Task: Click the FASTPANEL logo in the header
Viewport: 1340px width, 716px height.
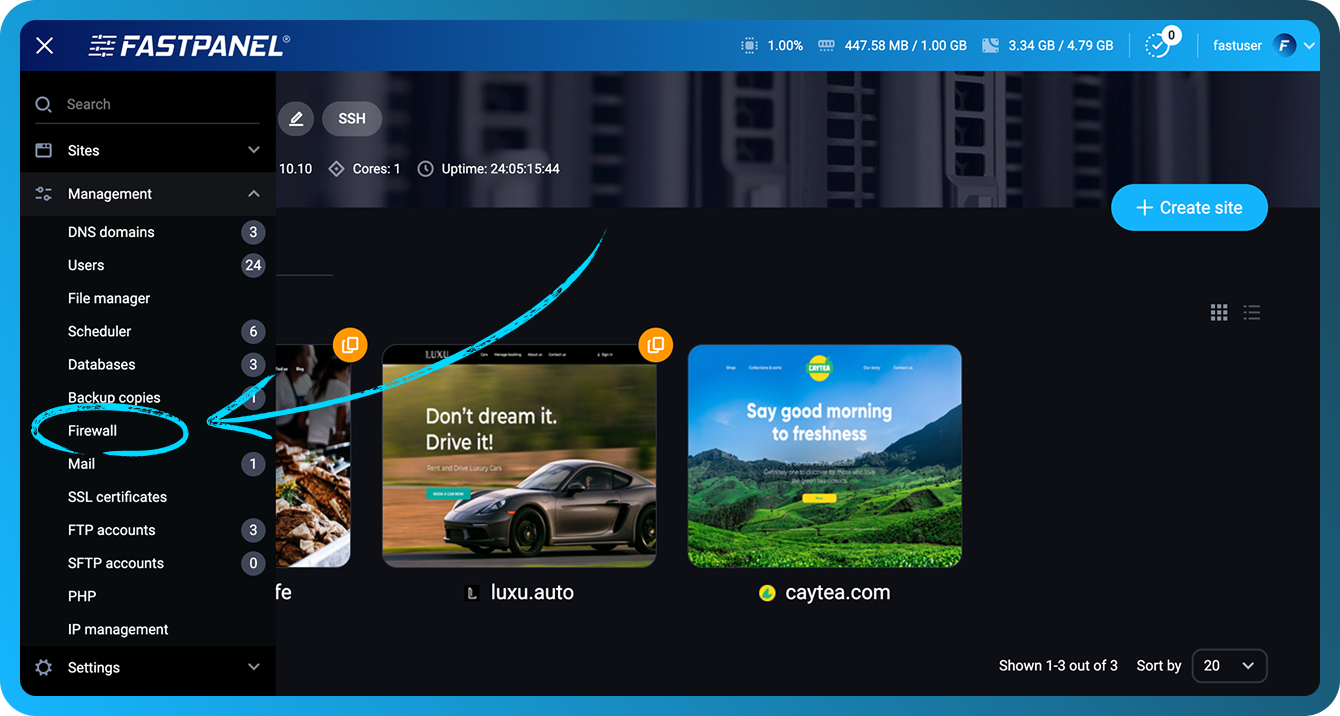Action: tap(188, 45)
